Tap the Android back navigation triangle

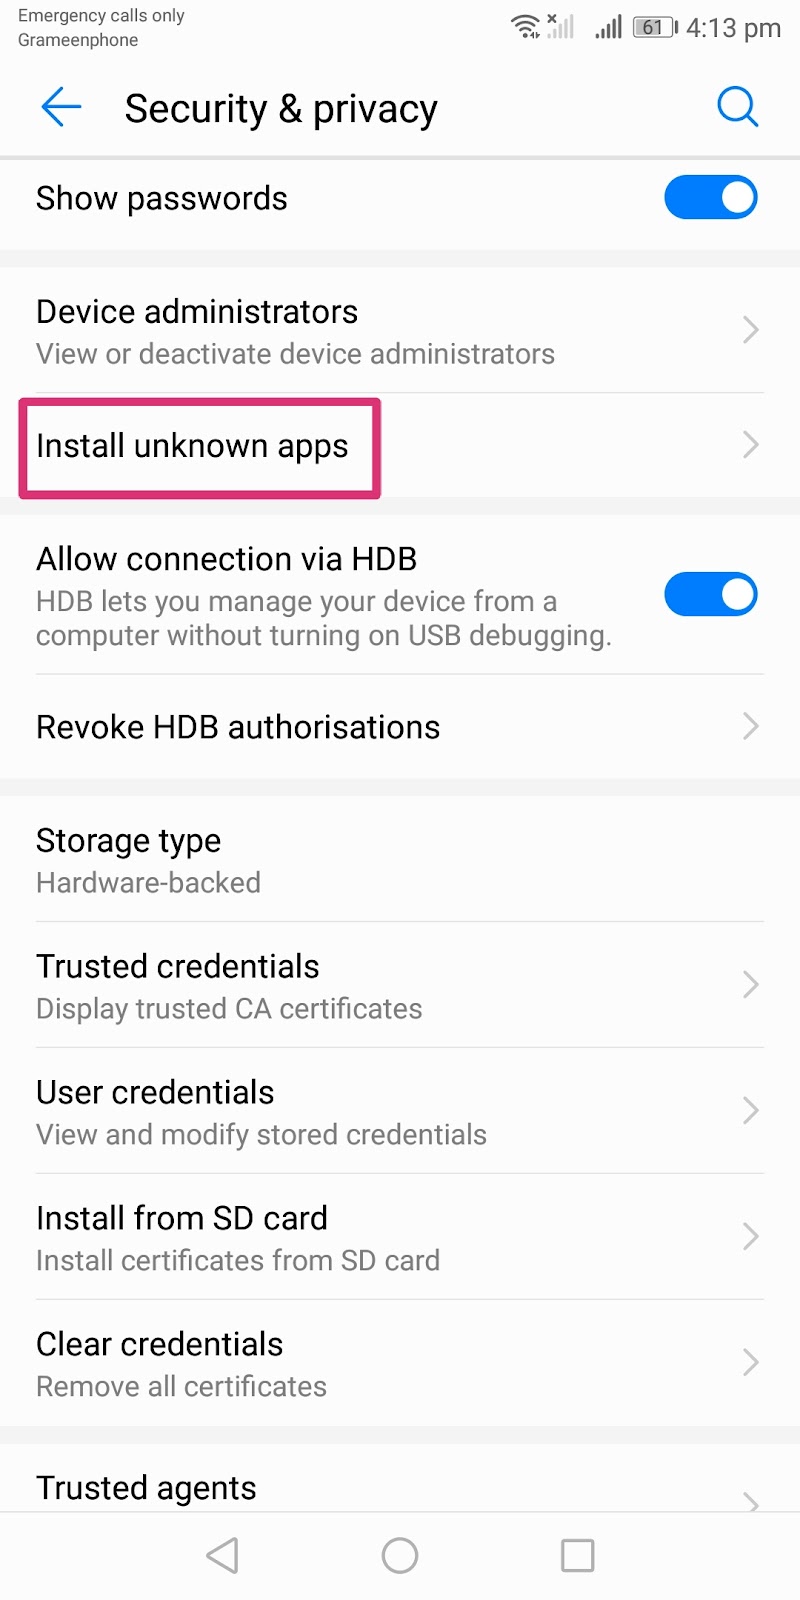222,1555
